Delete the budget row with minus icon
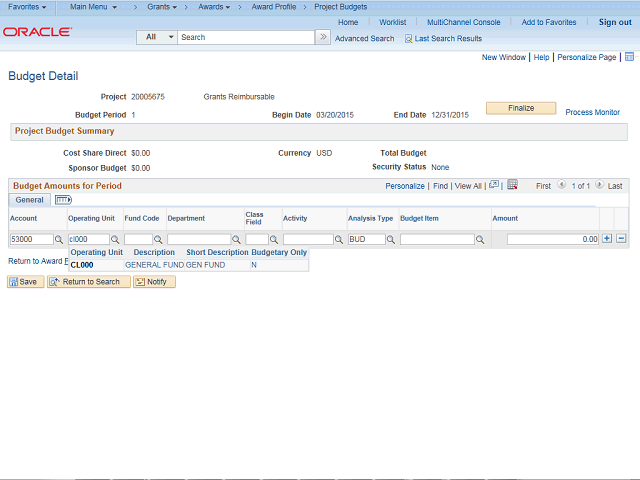Screen dimensions: 640x480 [x=621, y=239]
